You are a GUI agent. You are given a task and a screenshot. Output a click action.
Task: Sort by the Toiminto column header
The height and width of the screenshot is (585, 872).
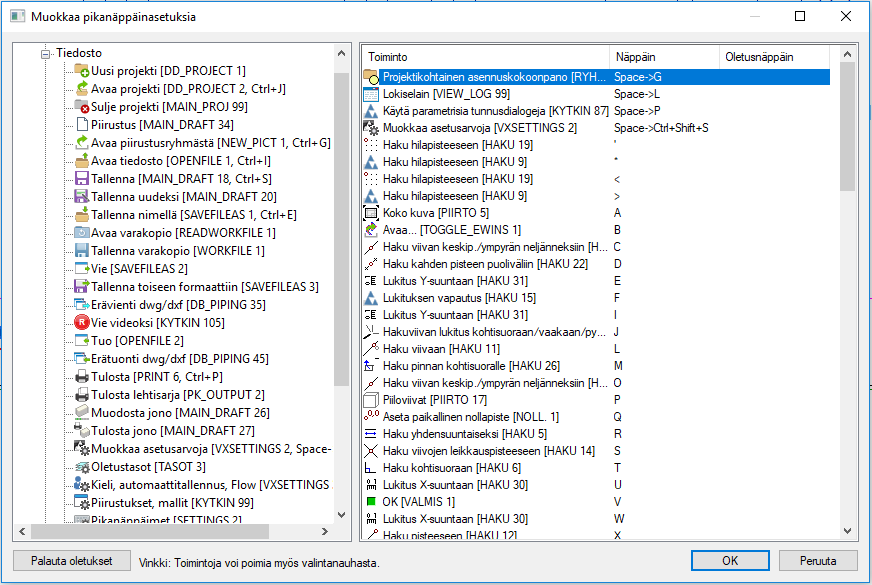[485, 57]
